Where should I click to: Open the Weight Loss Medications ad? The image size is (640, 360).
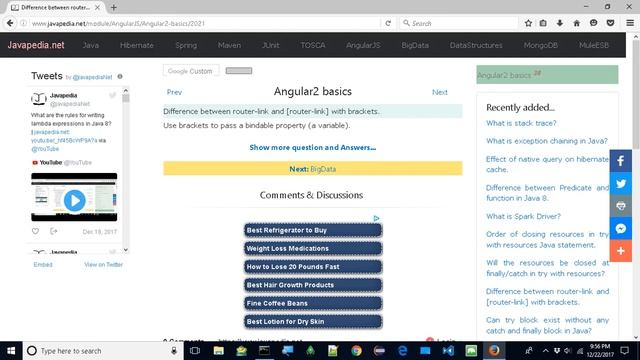click(x=313, y=249)
